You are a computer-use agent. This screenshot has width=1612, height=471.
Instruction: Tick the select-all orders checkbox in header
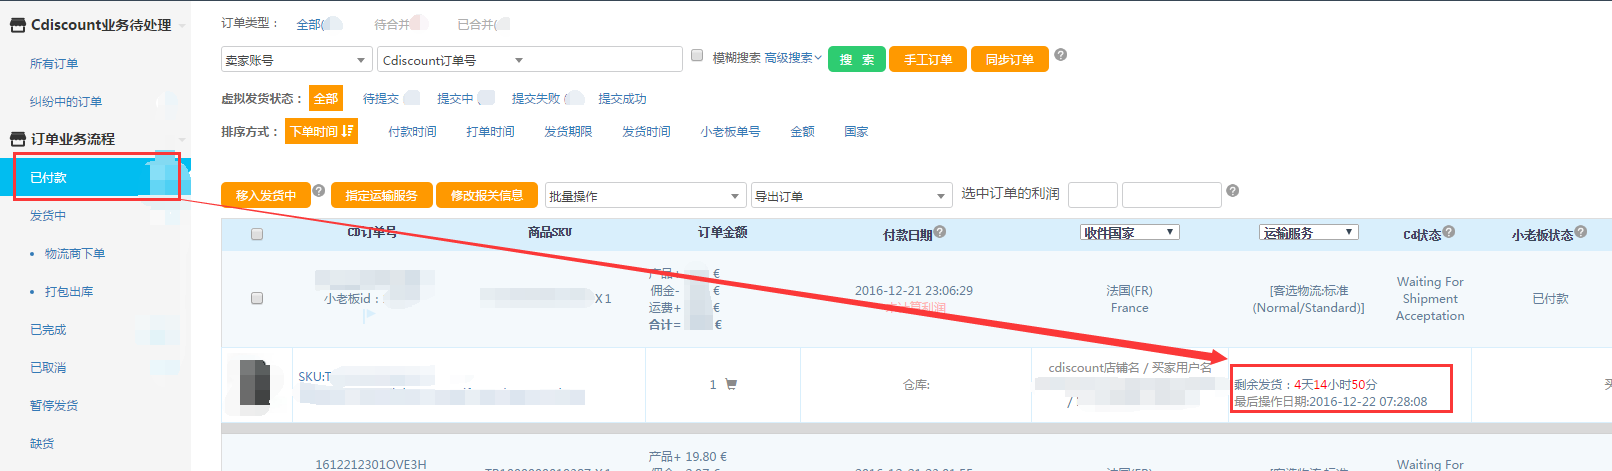click(257, 234)
